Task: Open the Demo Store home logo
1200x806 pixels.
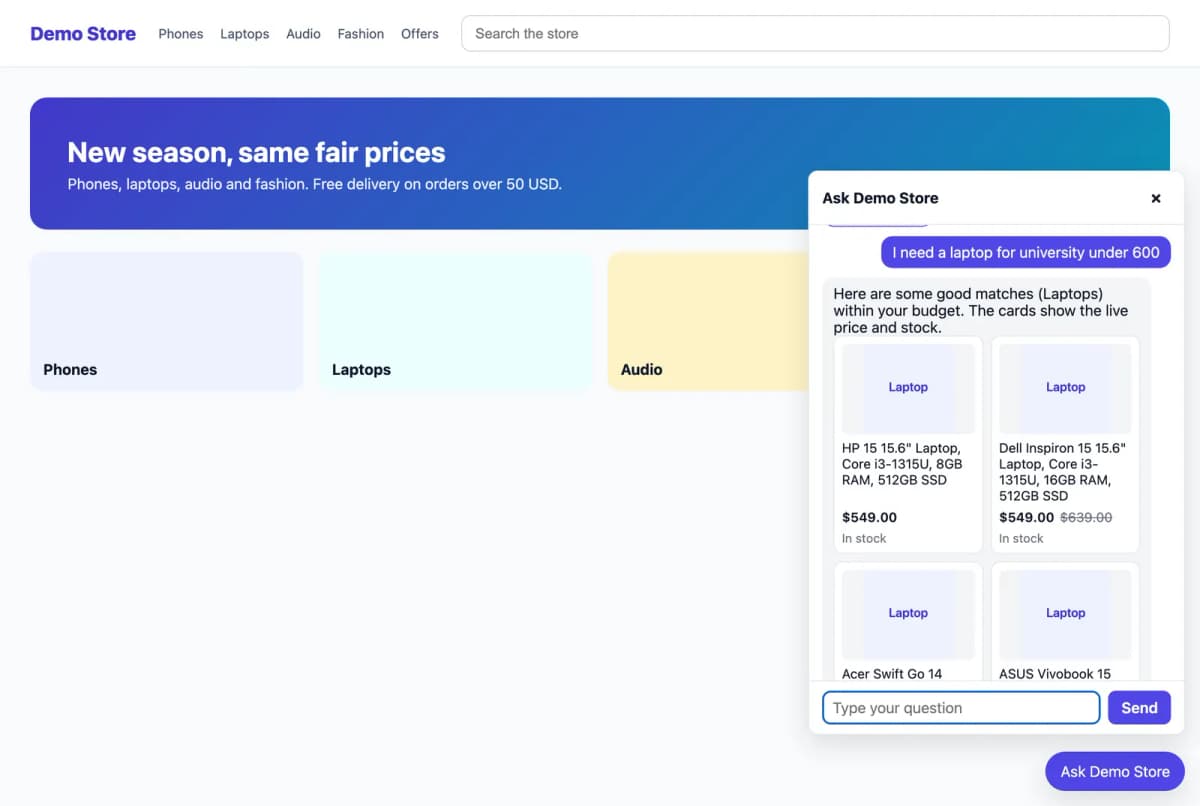Action: [83, 34]
